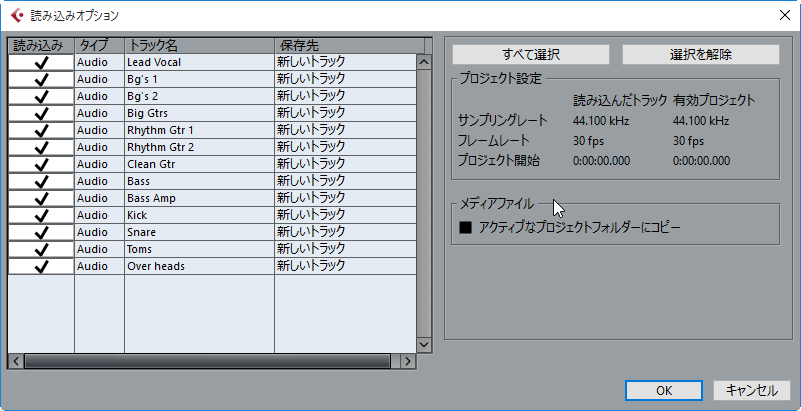
Task: Open 保存先 for Bg's 2
Action: pos(345,96)
